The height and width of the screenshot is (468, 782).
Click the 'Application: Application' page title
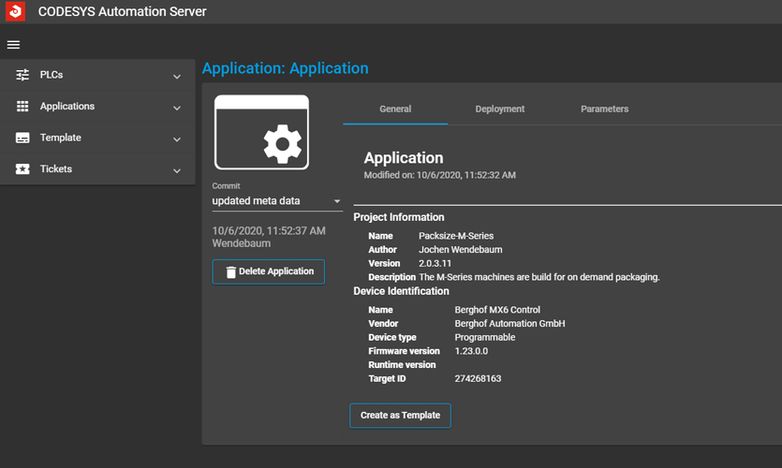[x=285, y=68]
